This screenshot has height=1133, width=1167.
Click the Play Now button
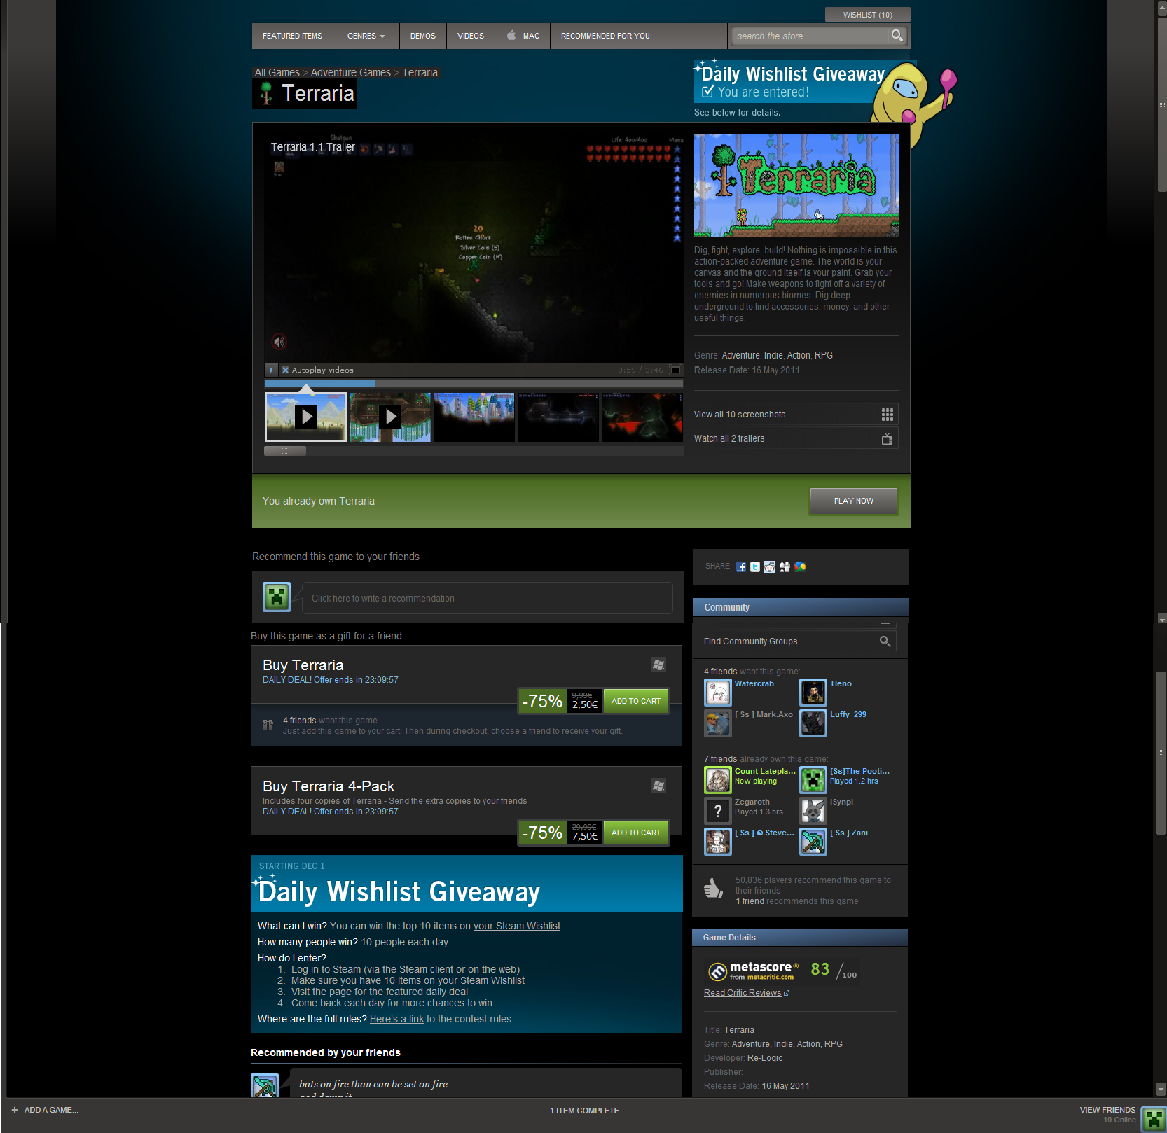click(x=853, y=501)
